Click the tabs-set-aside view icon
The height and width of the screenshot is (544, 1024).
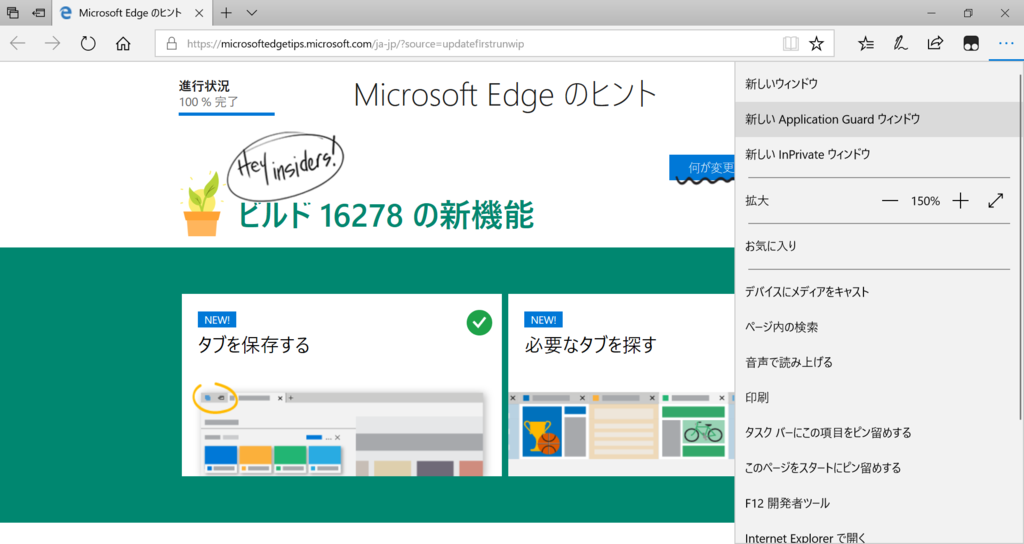coord(12,13)
